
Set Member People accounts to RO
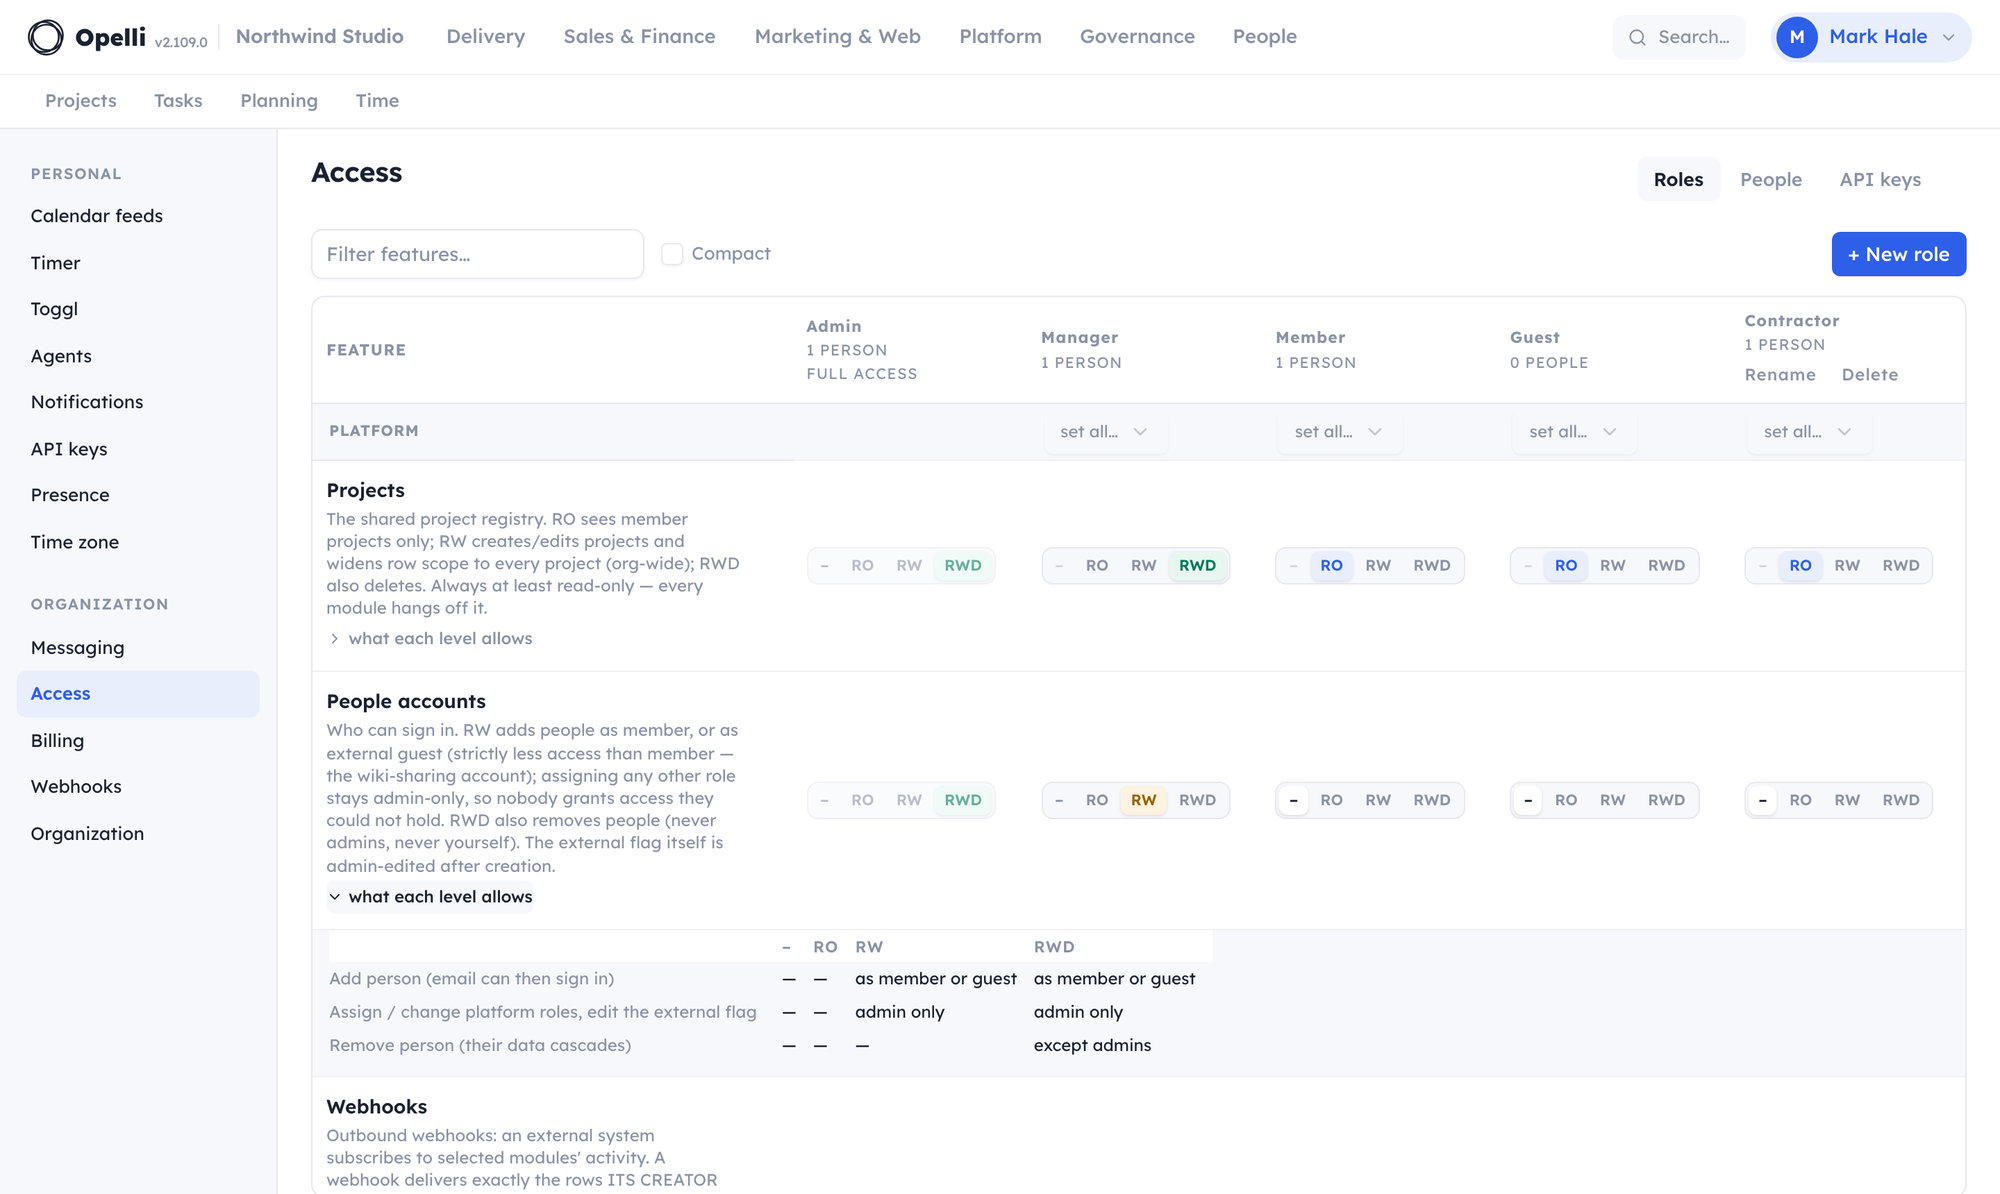1331,800
